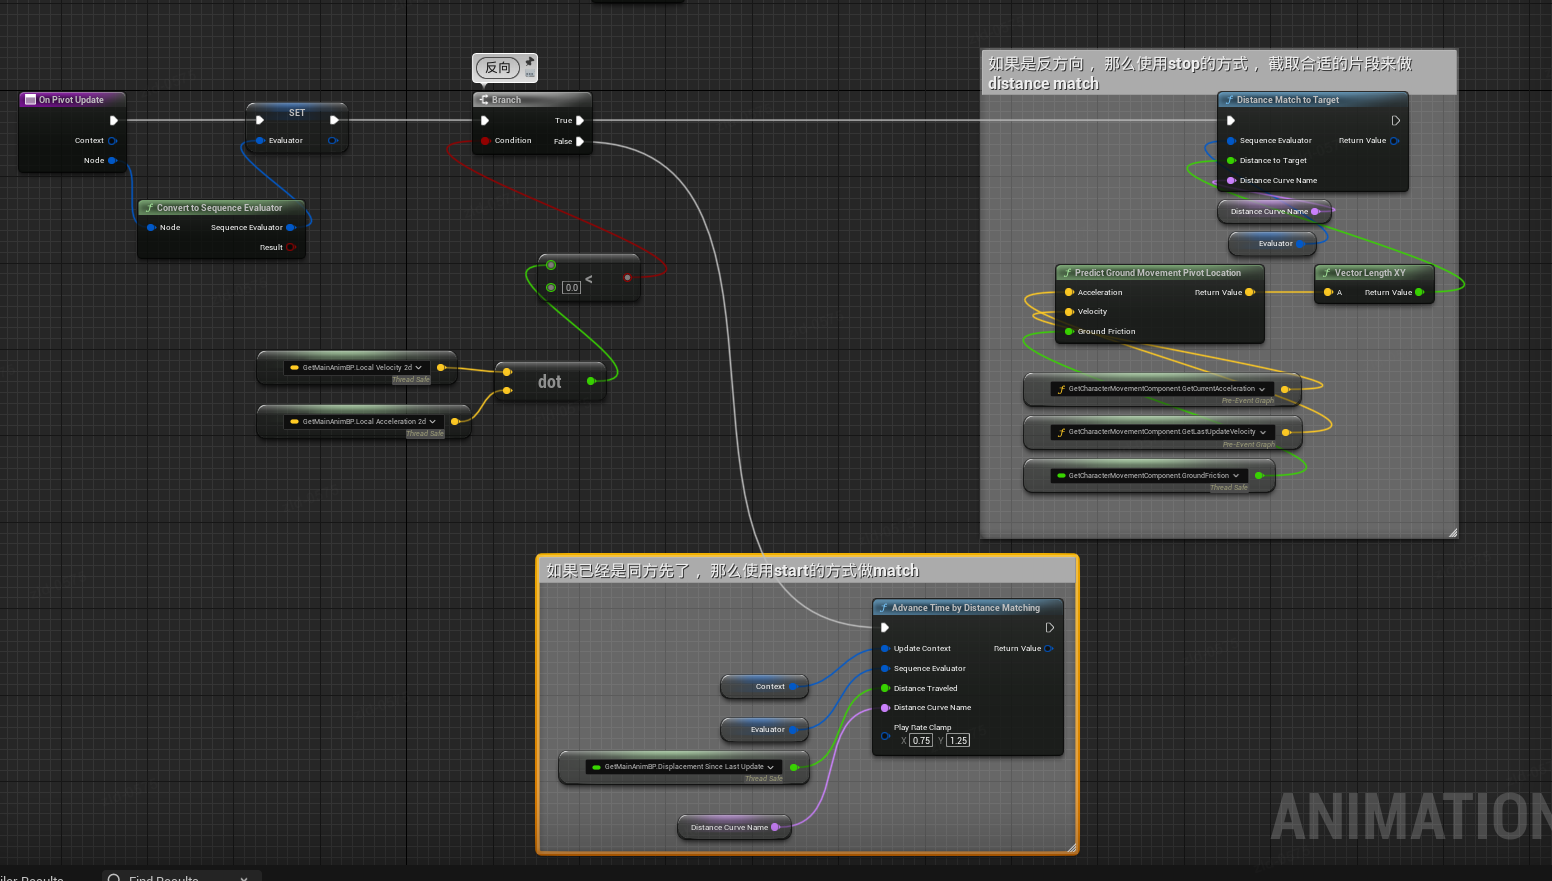The image size is (1552, 881).
Task: Toggle comment bubble visibility under the pin icon
Action: (x=530, y=75)
